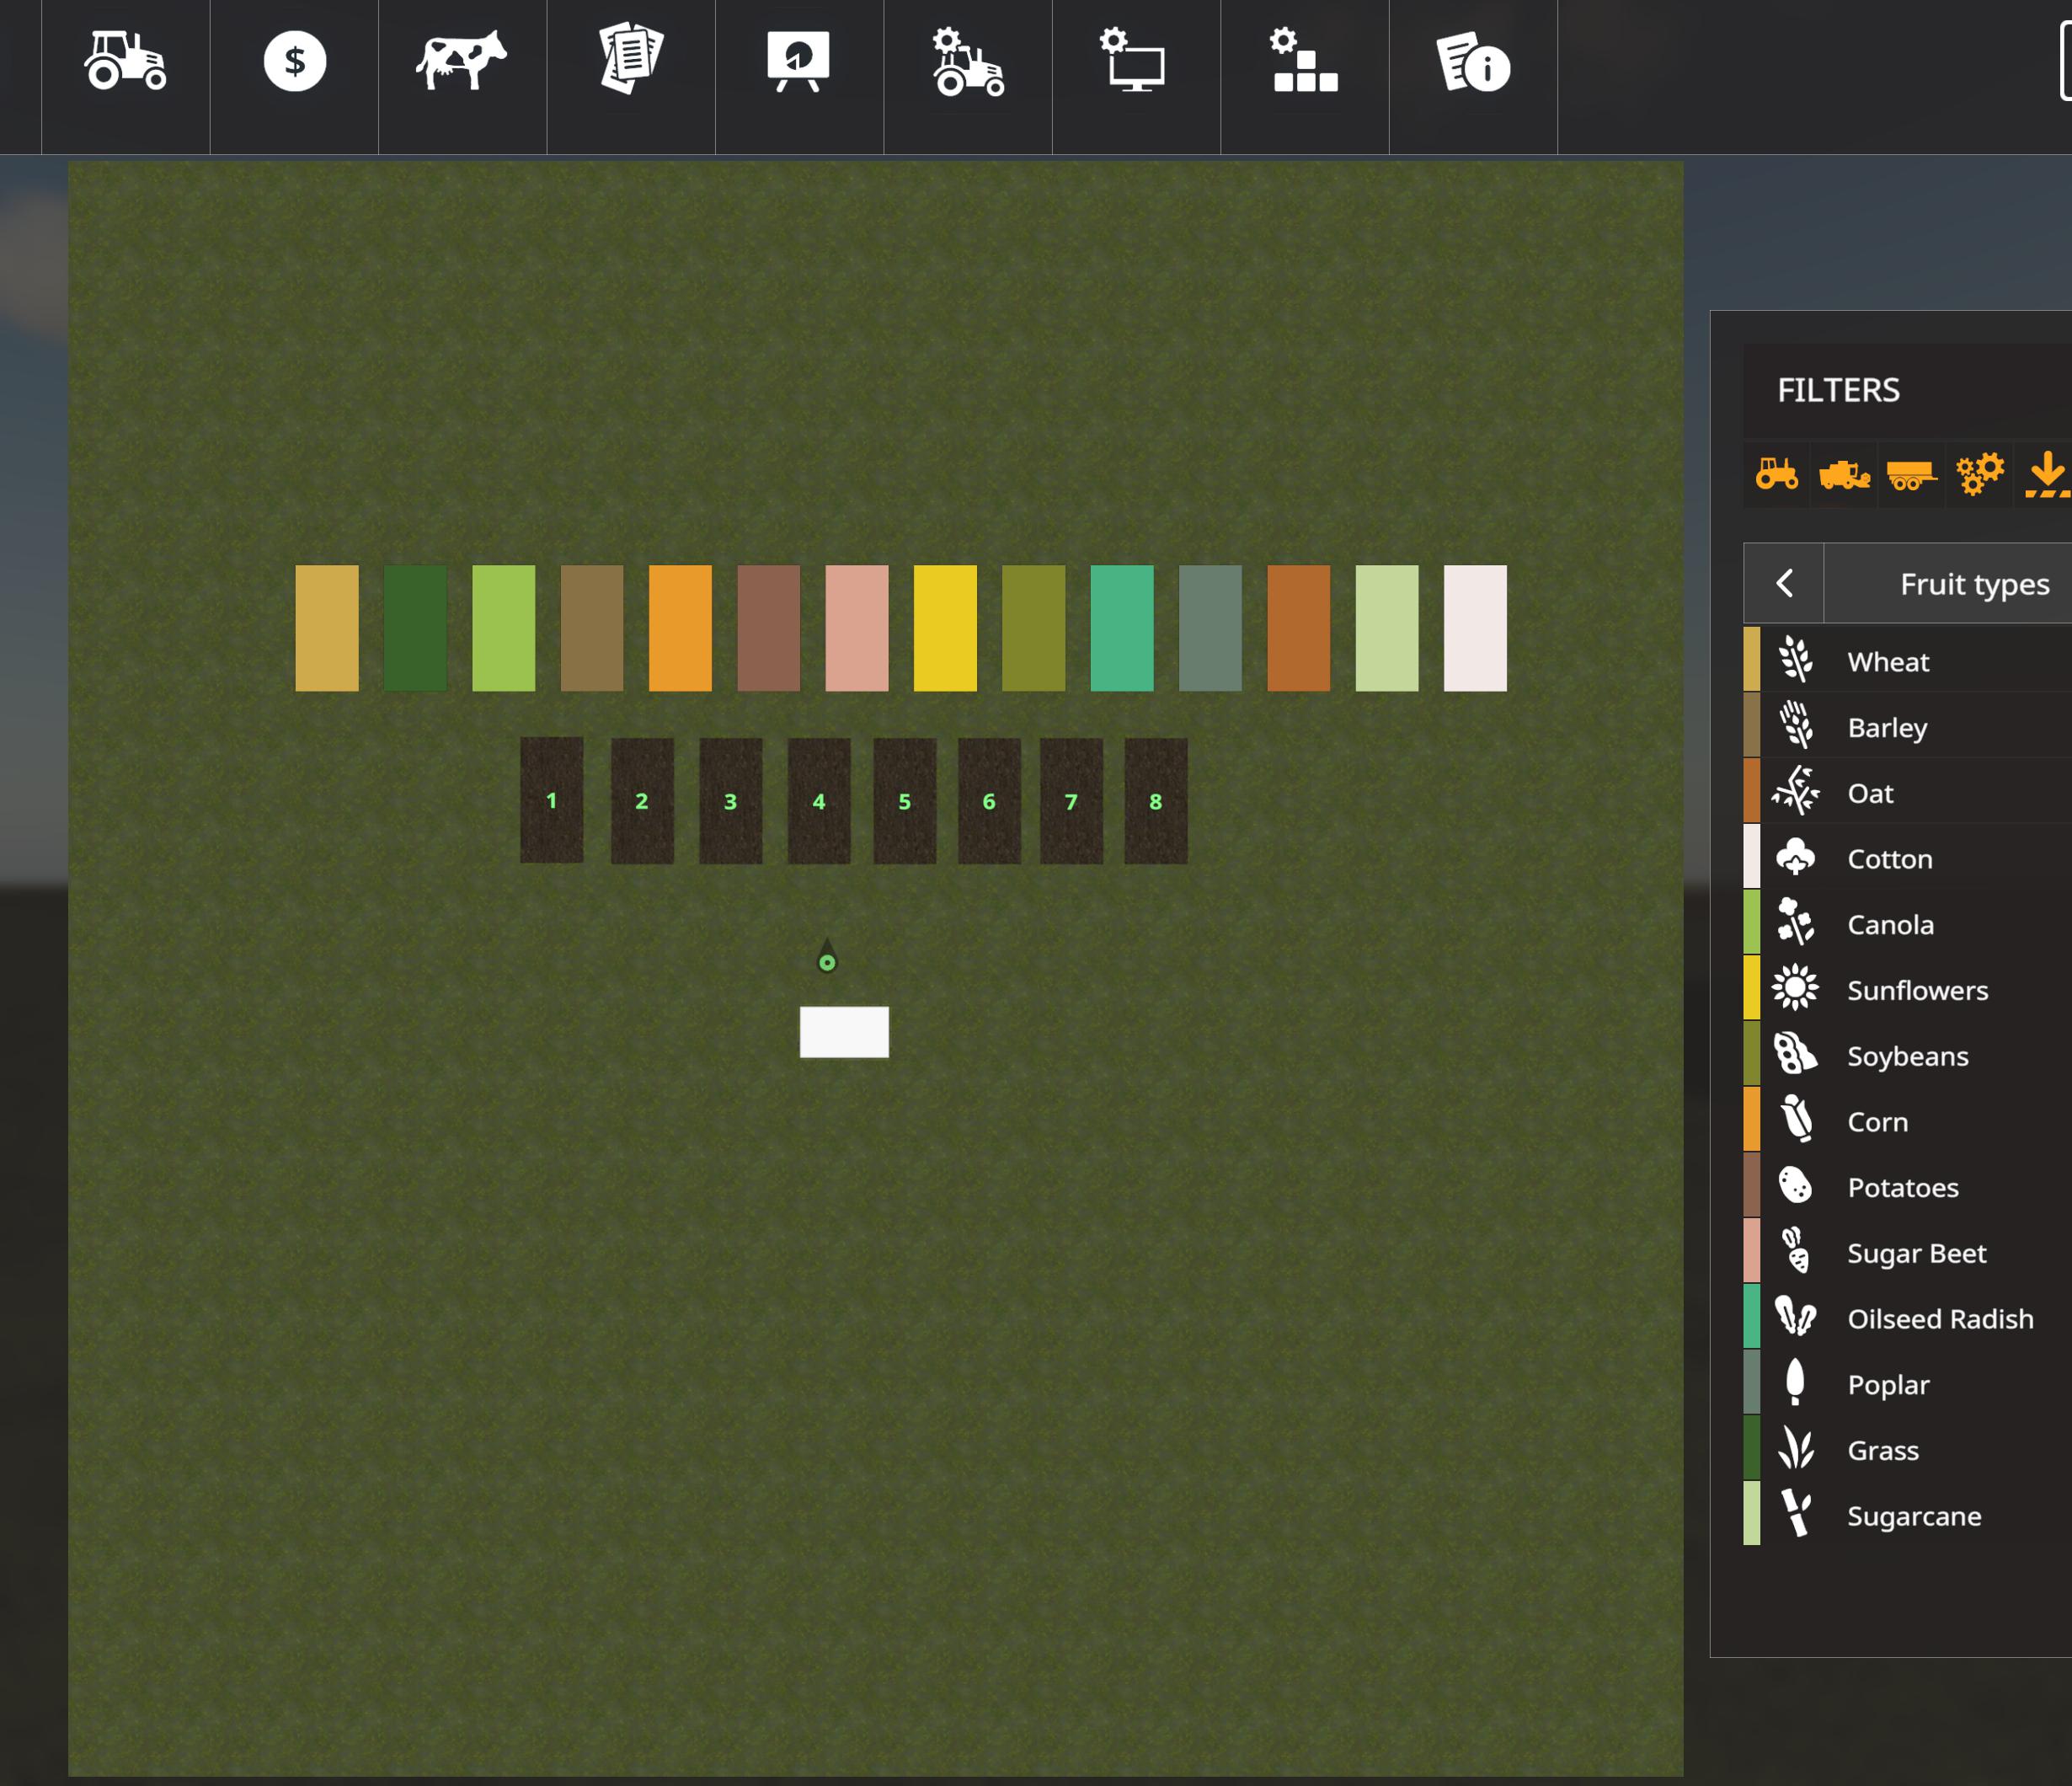Select field number 7 on map

pos(1071,801)
